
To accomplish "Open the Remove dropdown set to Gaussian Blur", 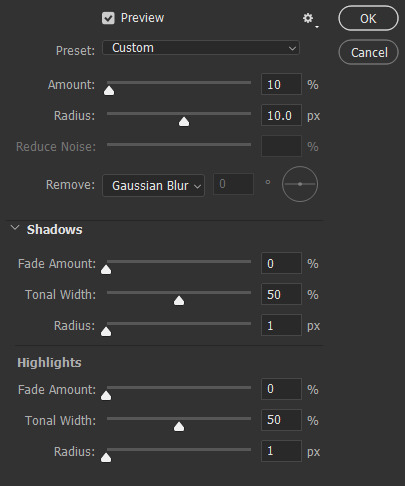I will tap(153, 185).
